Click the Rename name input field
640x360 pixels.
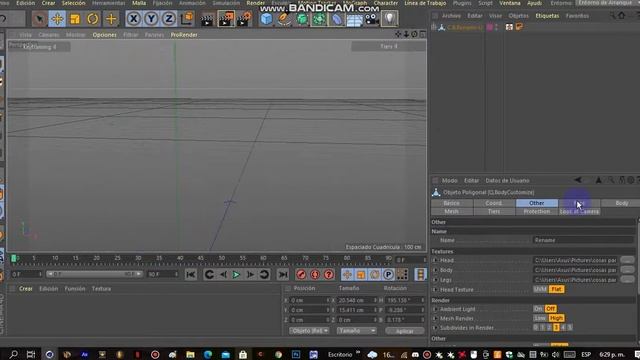[x=583, y=240]
